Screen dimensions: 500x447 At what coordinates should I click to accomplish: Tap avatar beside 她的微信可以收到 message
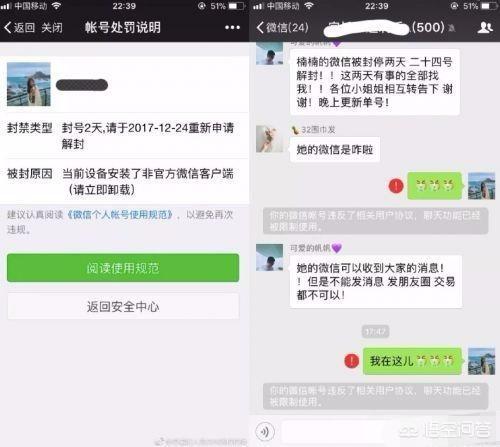(270, 257)
